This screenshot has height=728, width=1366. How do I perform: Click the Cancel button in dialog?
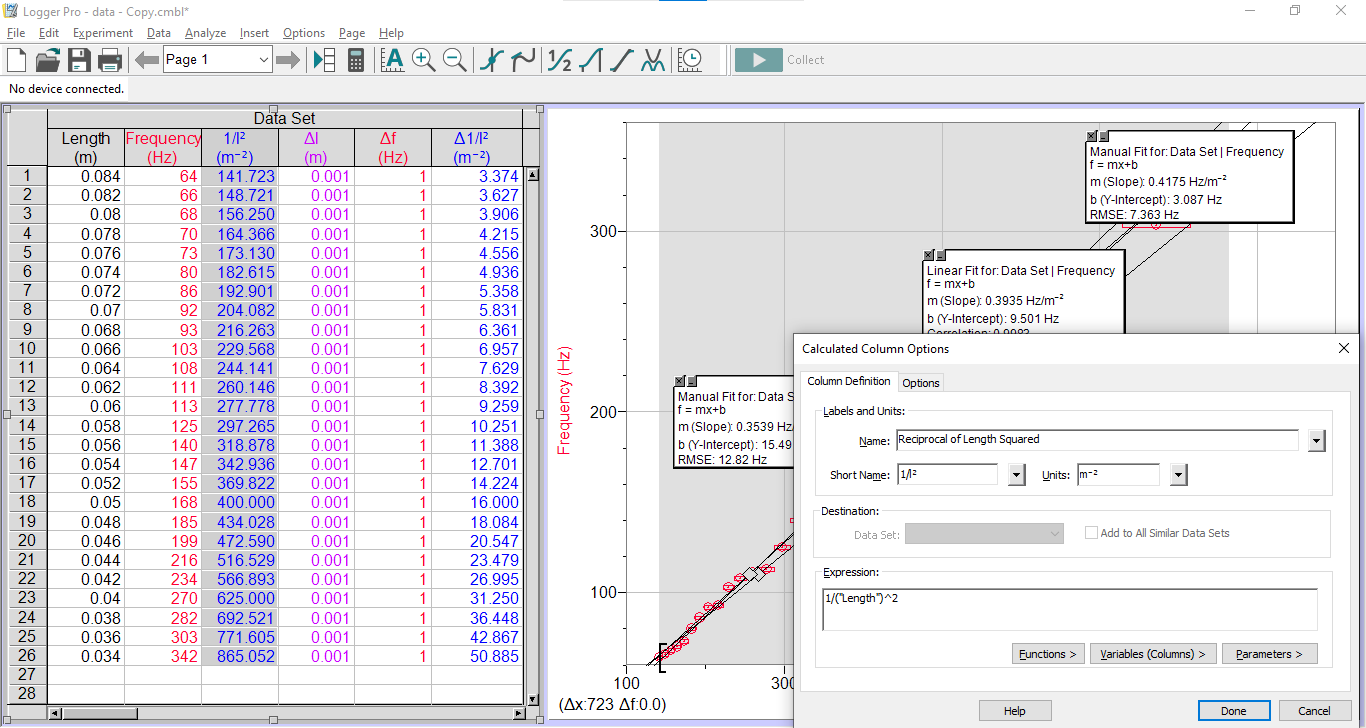pyautogui.click(x=1315, y=711)
